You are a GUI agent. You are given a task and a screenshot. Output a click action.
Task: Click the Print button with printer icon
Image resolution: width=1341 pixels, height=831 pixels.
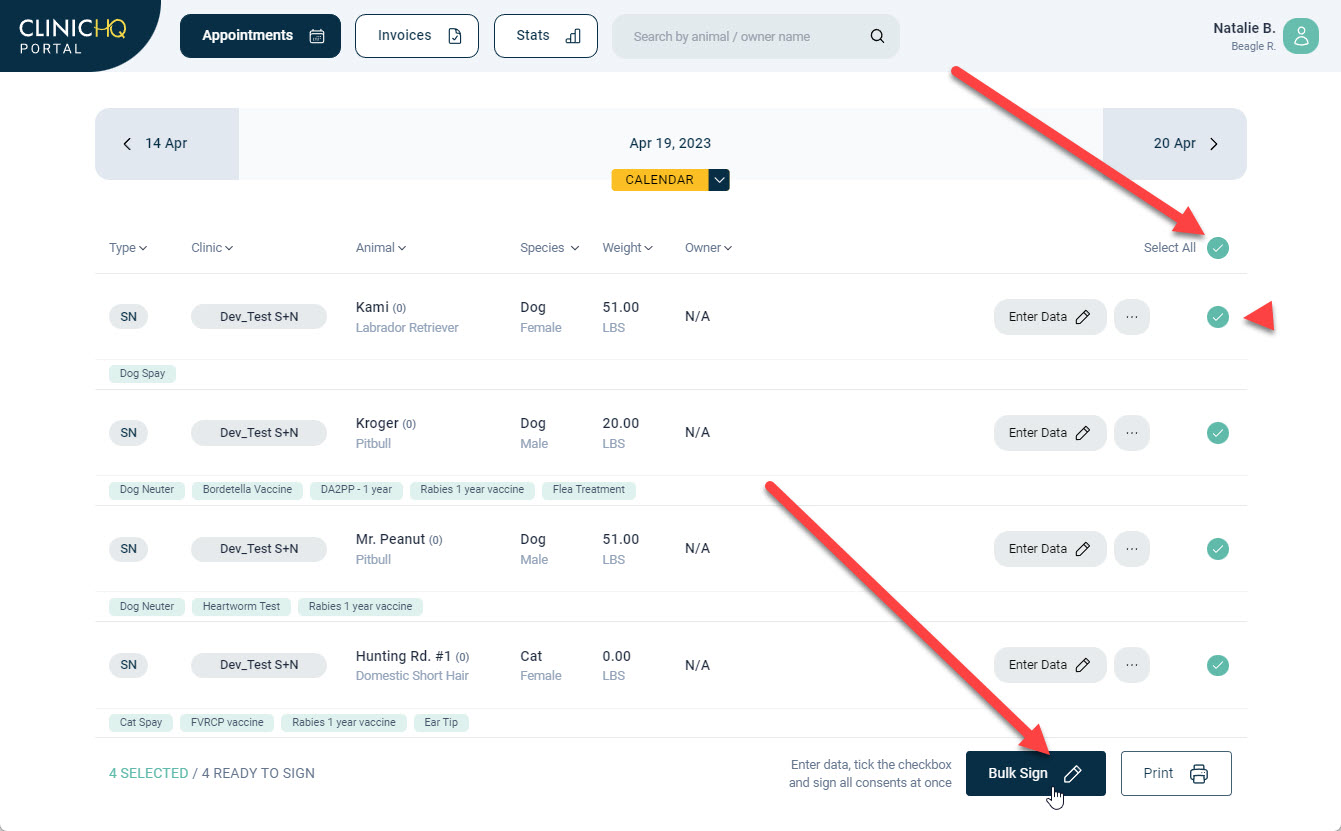click(1175, 773)
